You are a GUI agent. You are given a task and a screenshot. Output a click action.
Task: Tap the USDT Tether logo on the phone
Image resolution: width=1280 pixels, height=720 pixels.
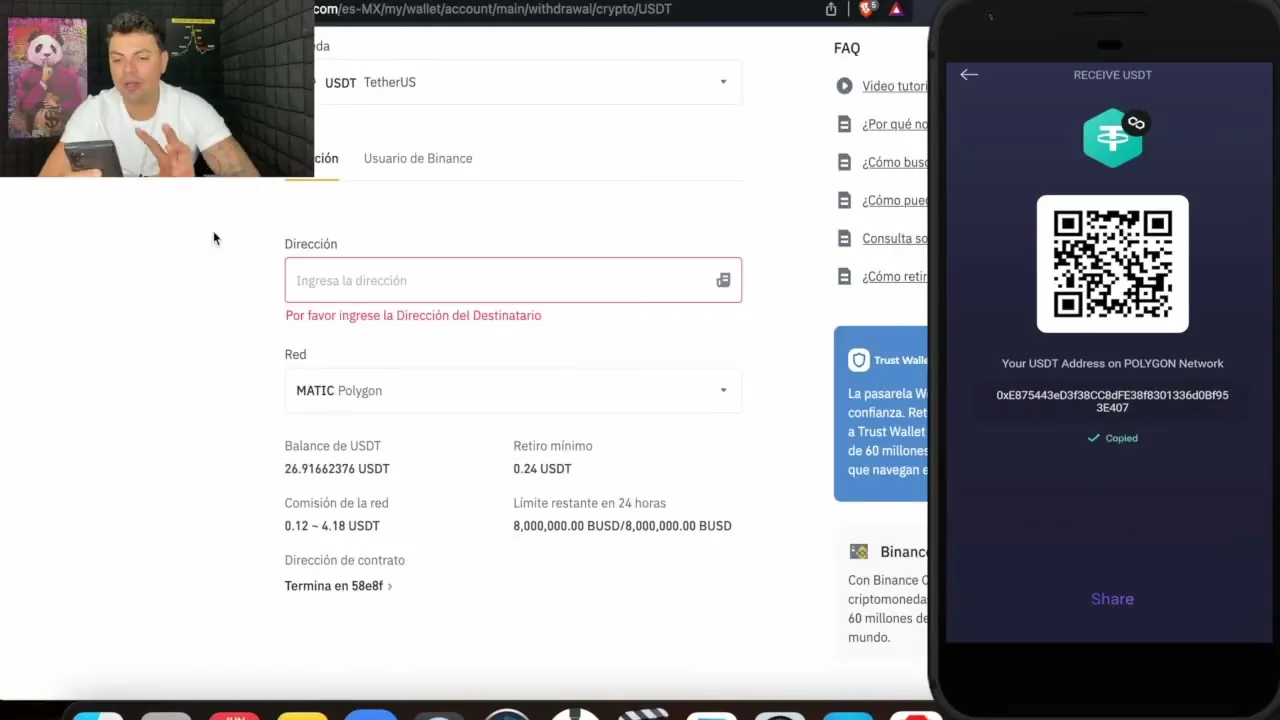[1113, 138]
